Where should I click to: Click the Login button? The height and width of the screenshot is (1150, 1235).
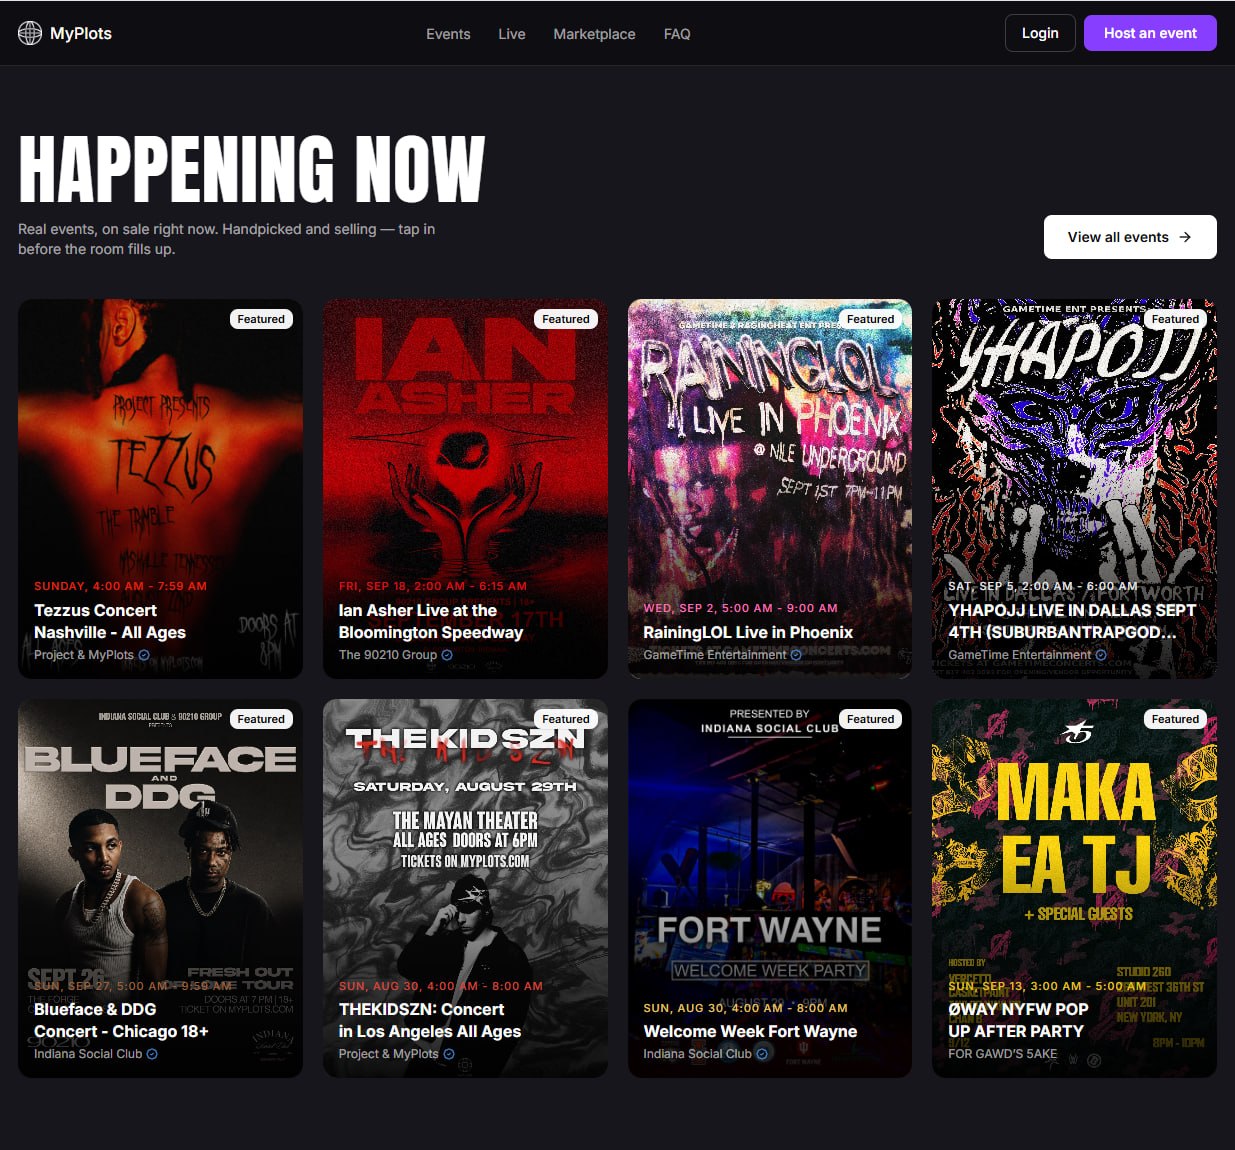pos(1040,33)
